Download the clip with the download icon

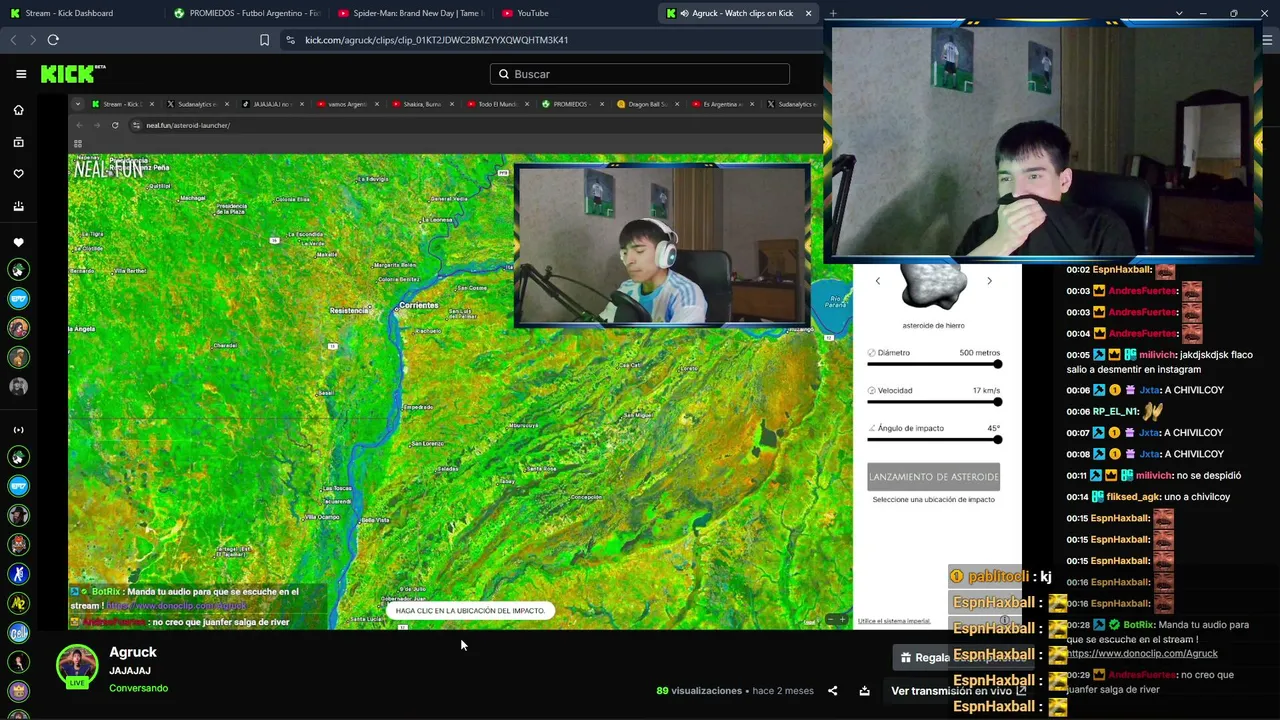pos(864,691)
